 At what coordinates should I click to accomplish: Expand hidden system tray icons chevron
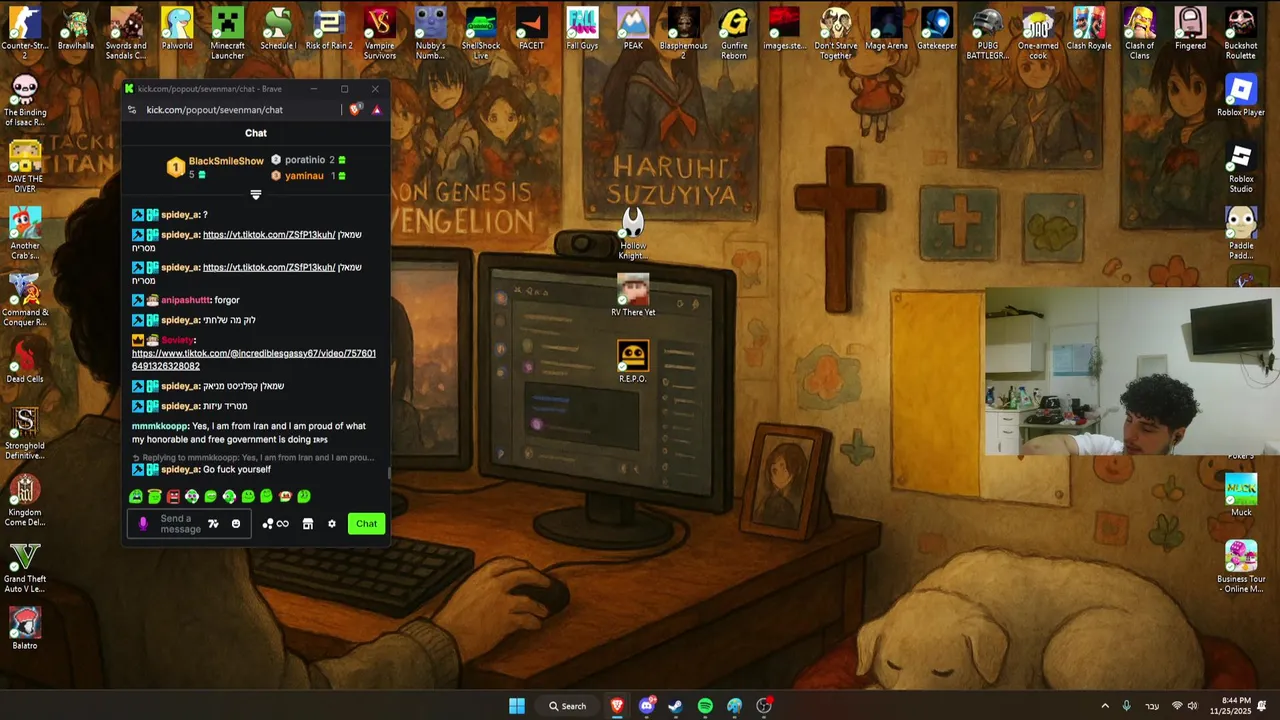coord(1105,706)
